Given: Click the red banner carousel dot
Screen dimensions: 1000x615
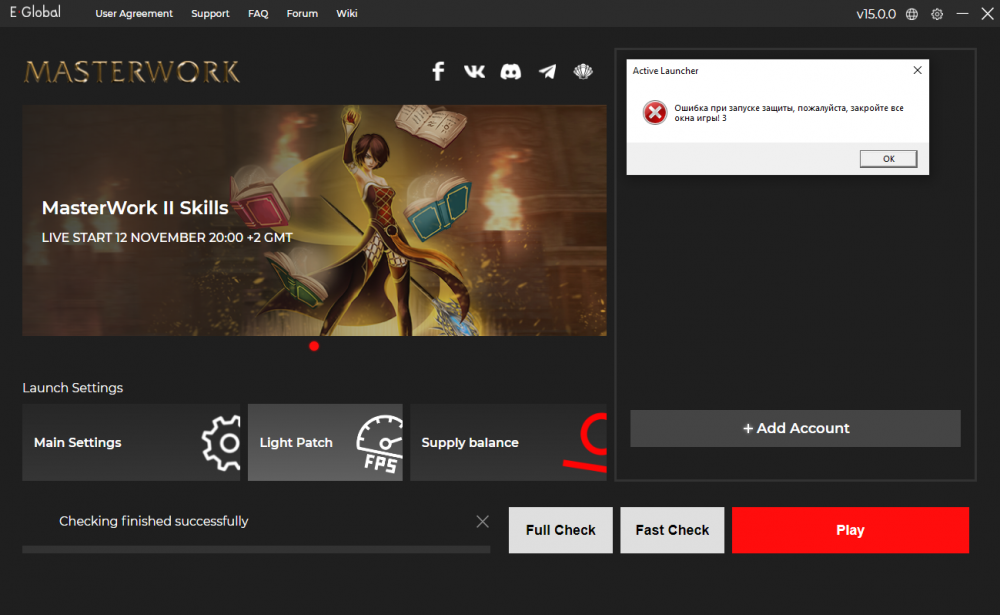Looking at the screenshot, I should 314,346.
